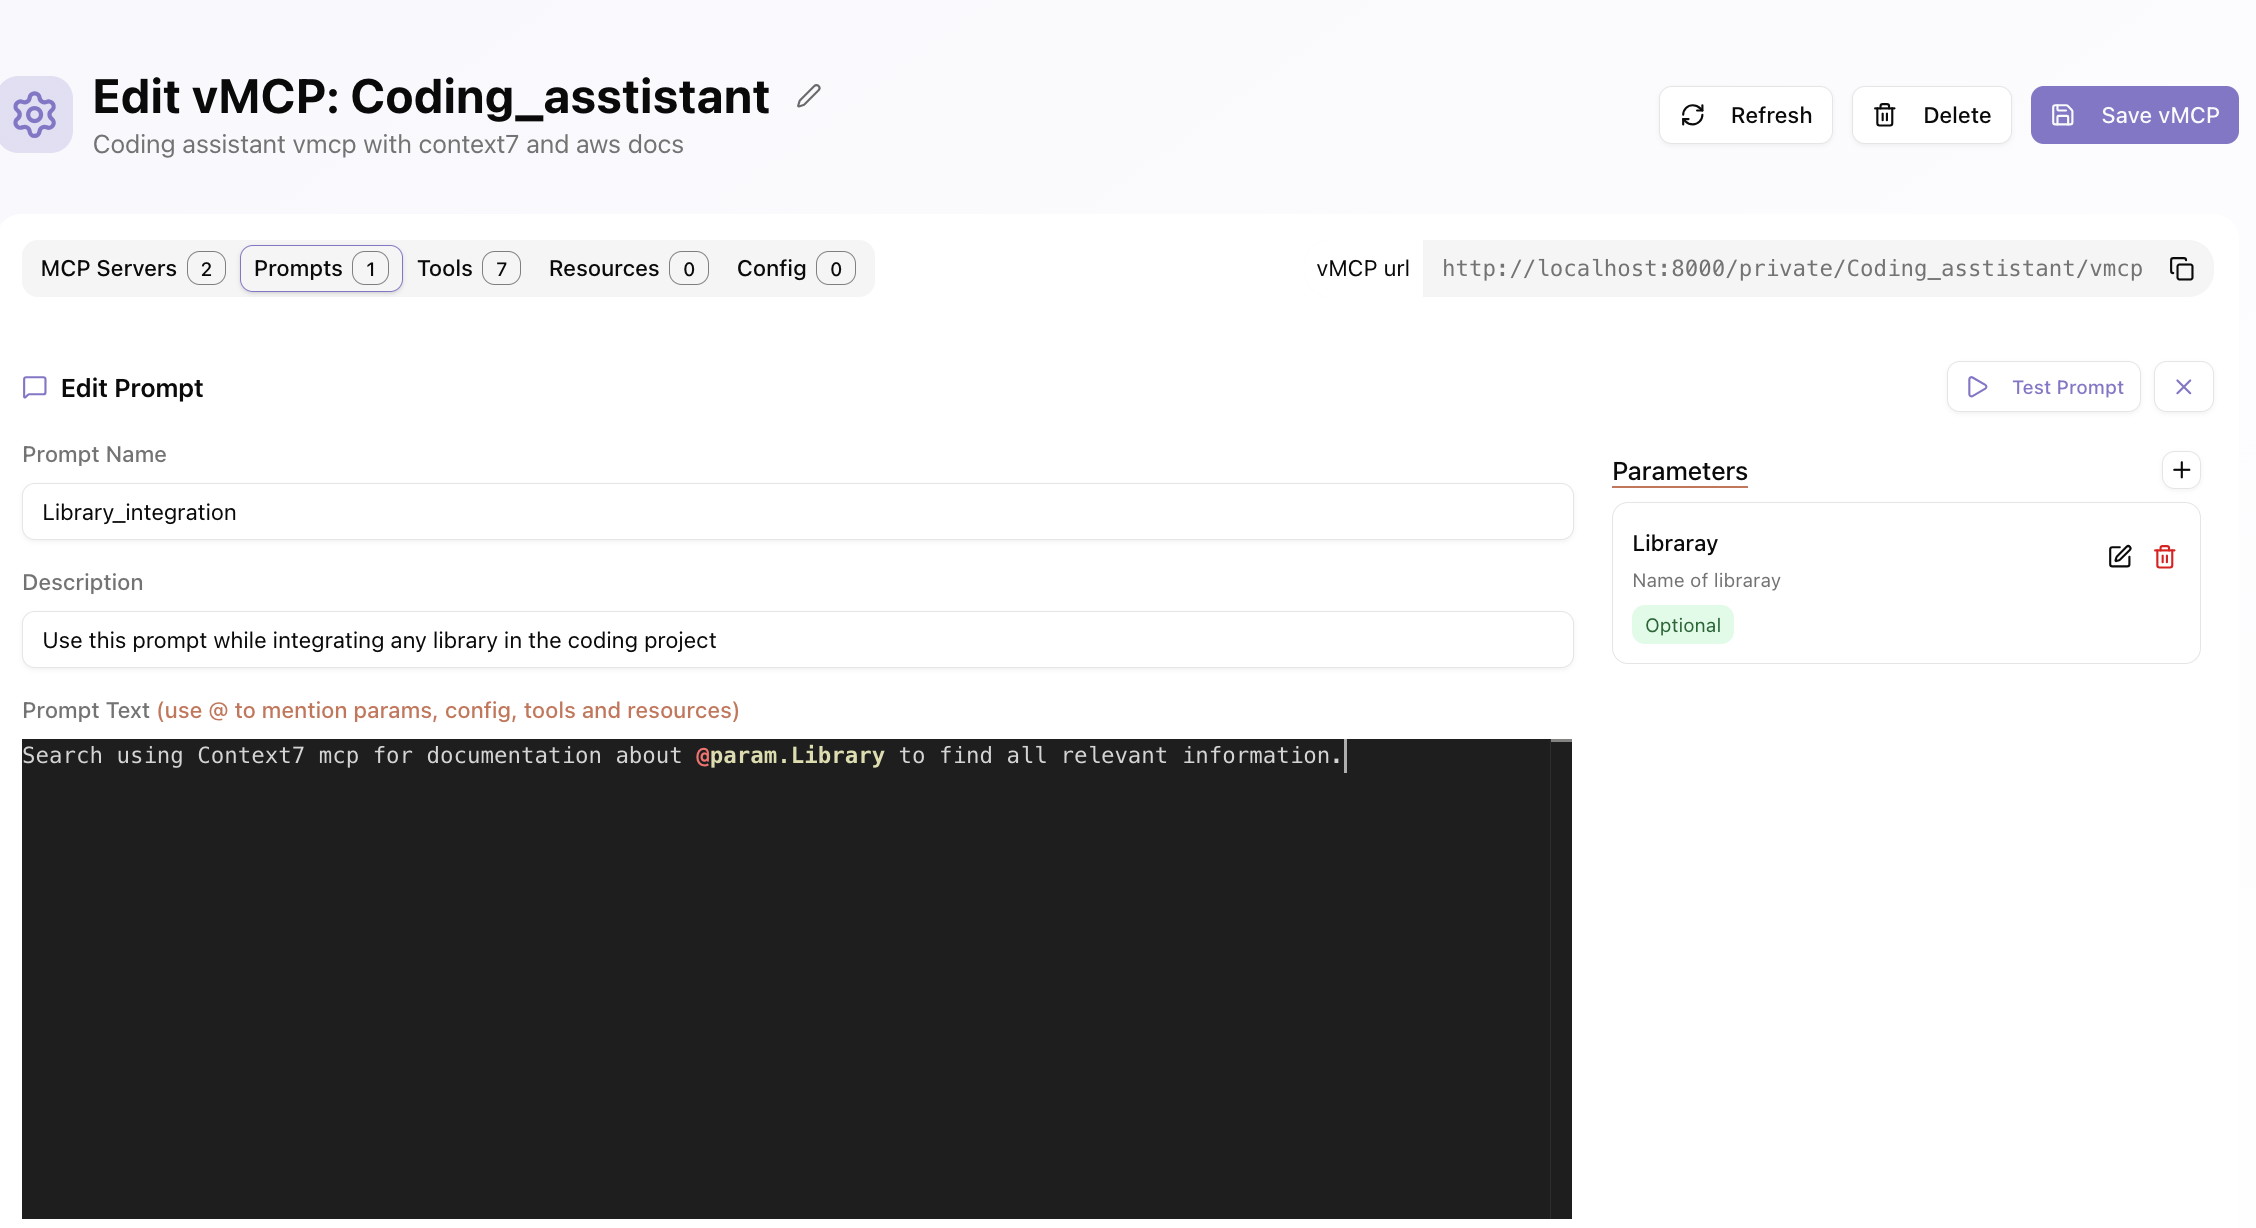This screenshot has width=2256, height=1228.
Task: Click the Optional badge on Libraray parameter
Action: tap(1682, 624)
